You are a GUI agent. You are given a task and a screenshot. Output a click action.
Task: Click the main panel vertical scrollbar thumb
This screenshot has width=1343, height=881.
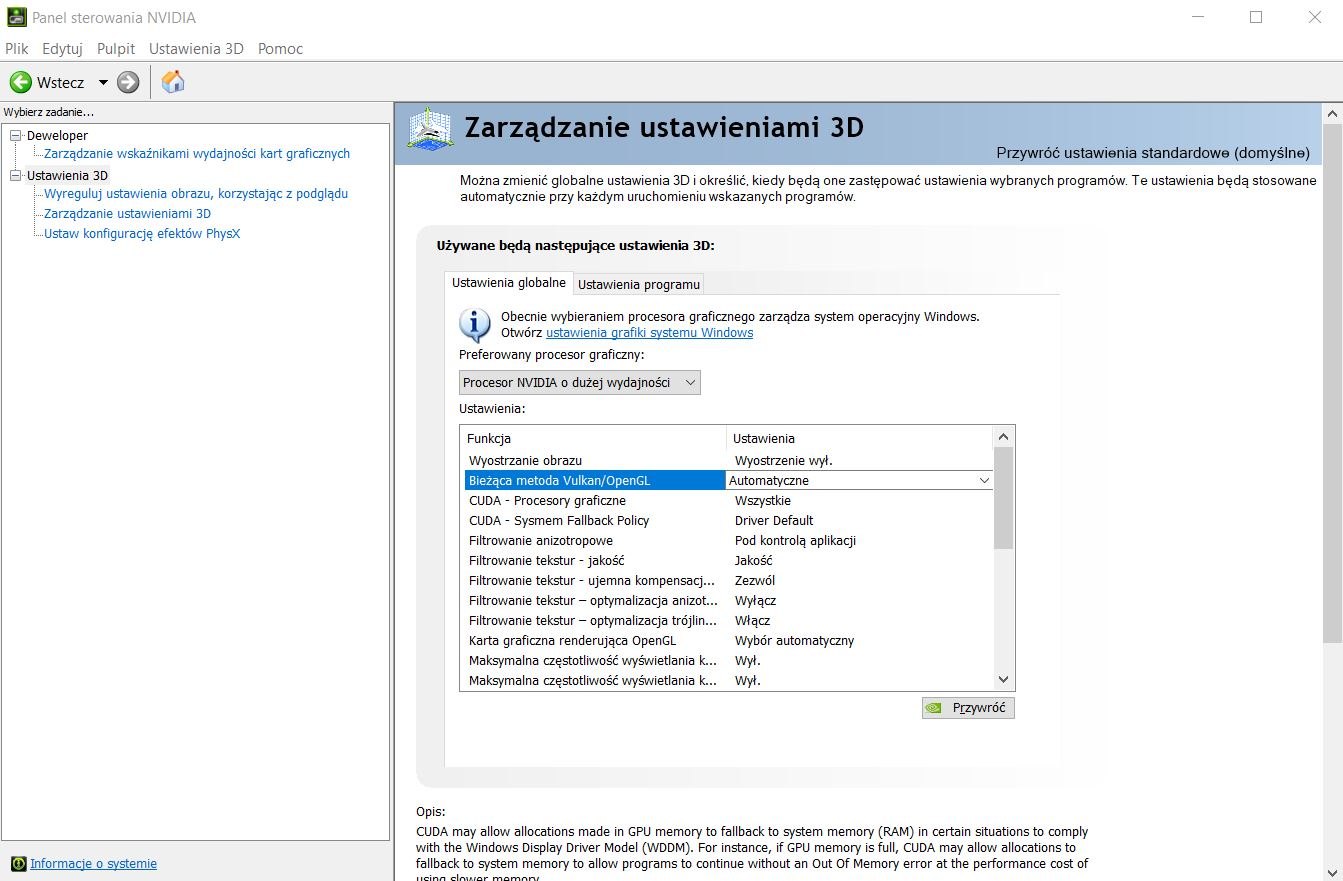[1332, 382]
